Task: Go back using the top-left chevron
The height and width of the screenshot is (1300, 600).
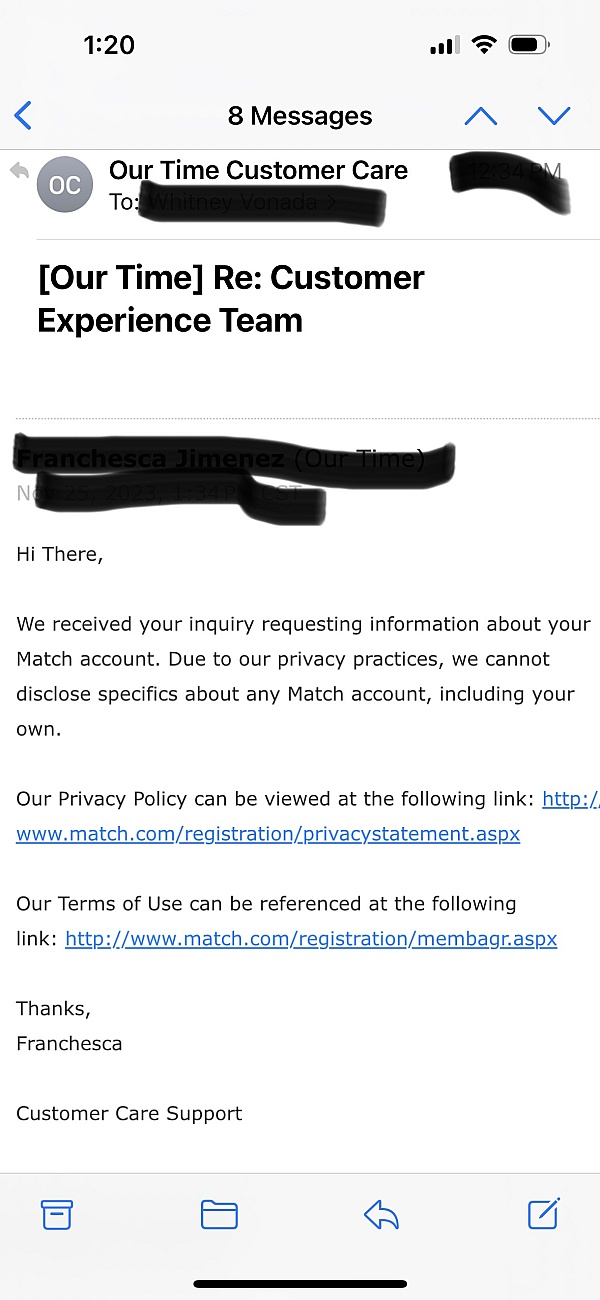Action: point(24,116)
